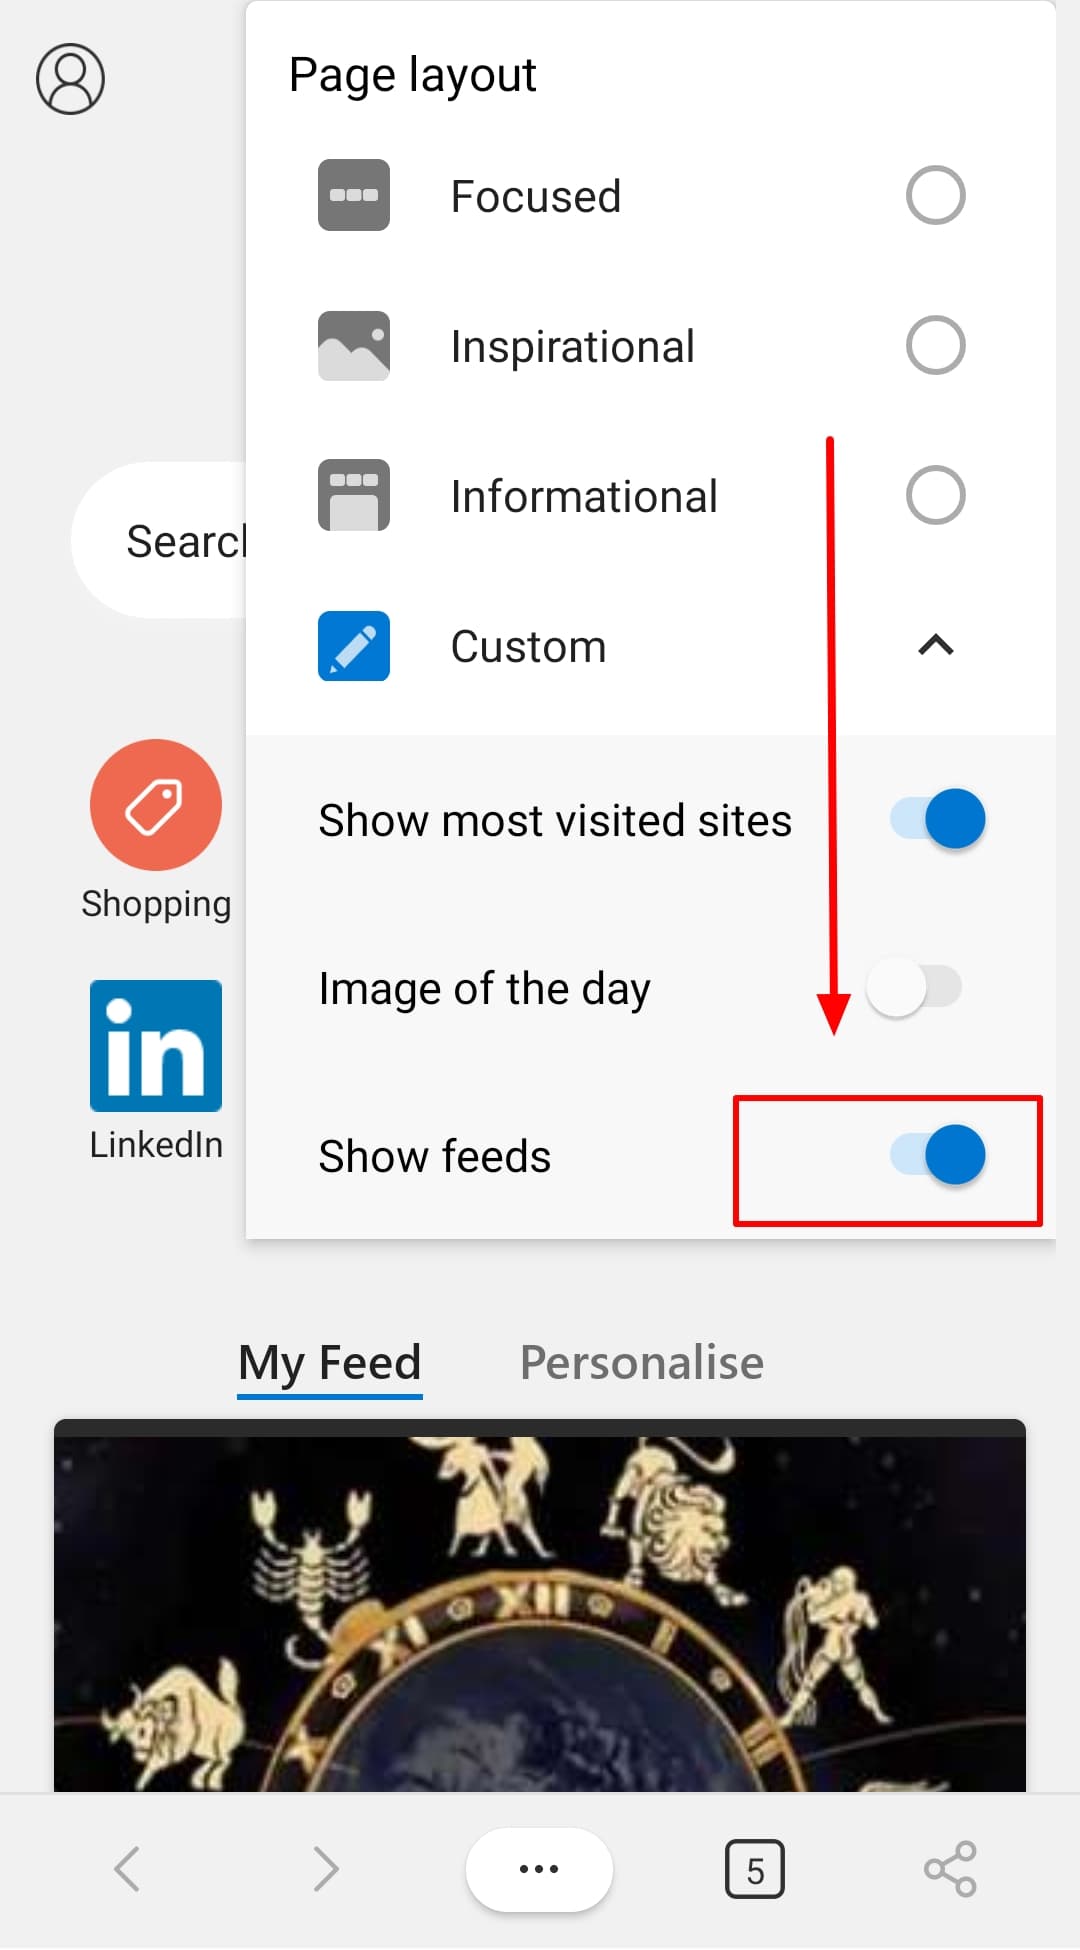Enable Image of the day
Screen dimensions: 1080x1950
tap(912, 987)
